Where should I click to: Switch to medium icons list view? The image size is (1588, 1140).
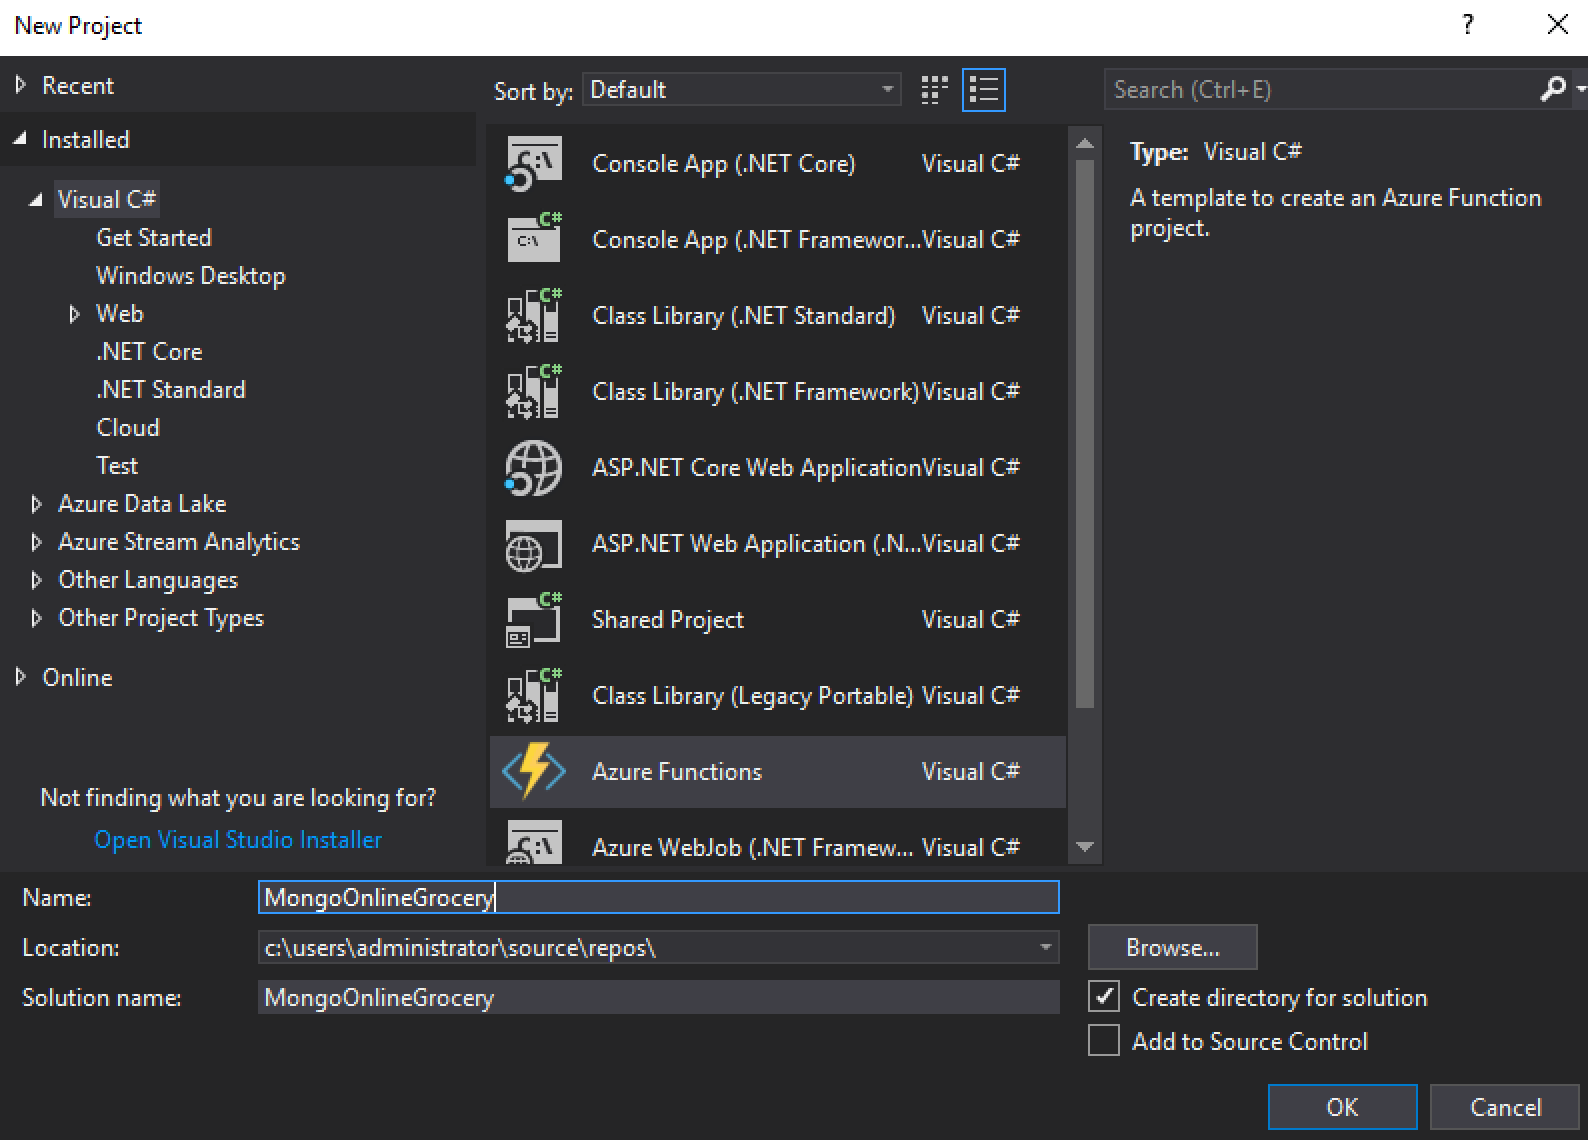[x=984, y=90]
